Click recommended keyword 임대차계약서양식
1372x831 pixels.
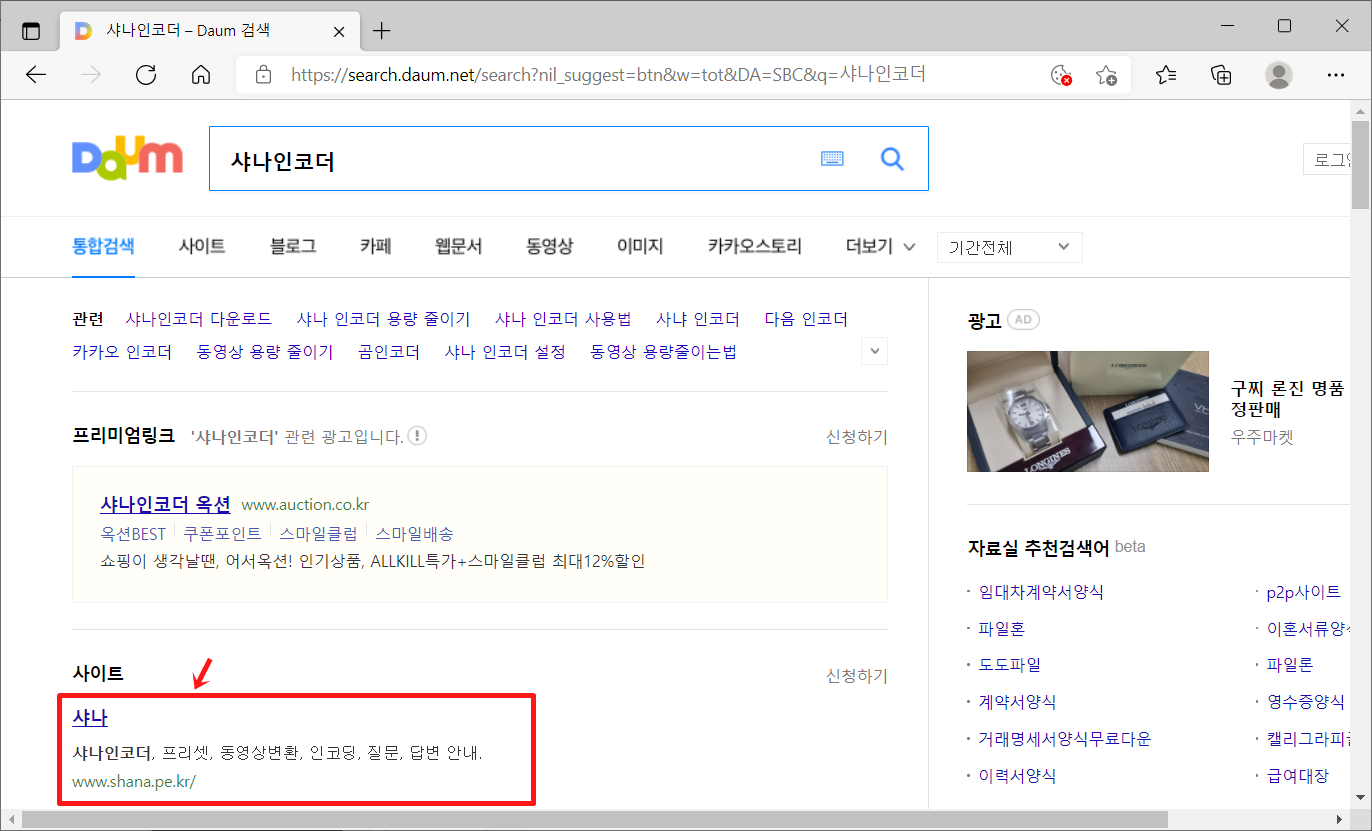tap(1041, 592)
